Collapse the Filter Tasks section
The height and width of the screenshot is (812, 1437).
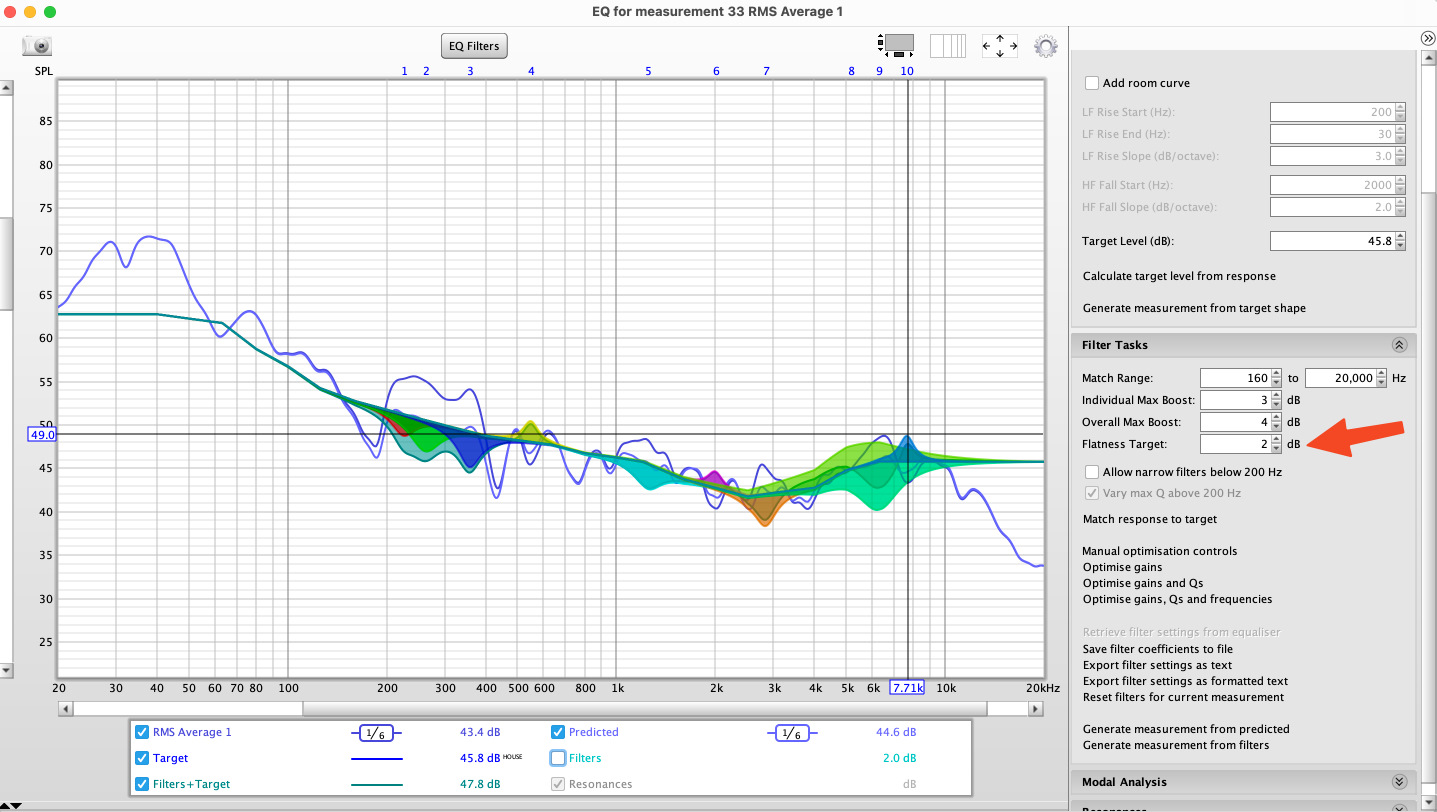point(1398,345)
